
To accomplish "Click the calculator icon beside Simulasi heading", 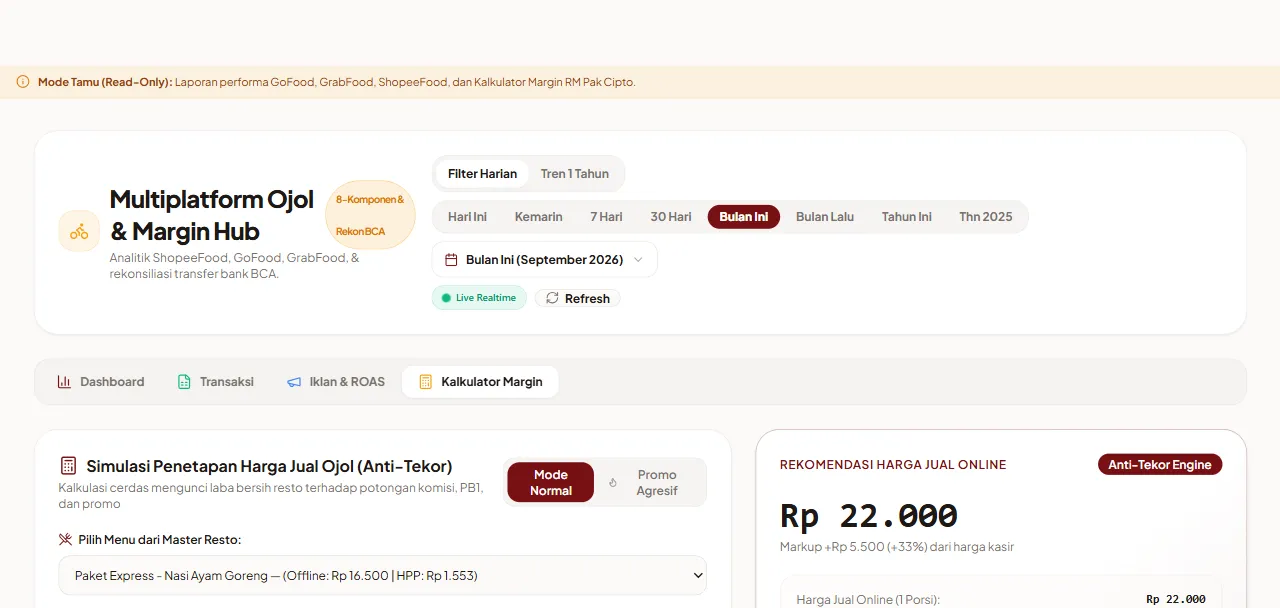I will point(68,466).
